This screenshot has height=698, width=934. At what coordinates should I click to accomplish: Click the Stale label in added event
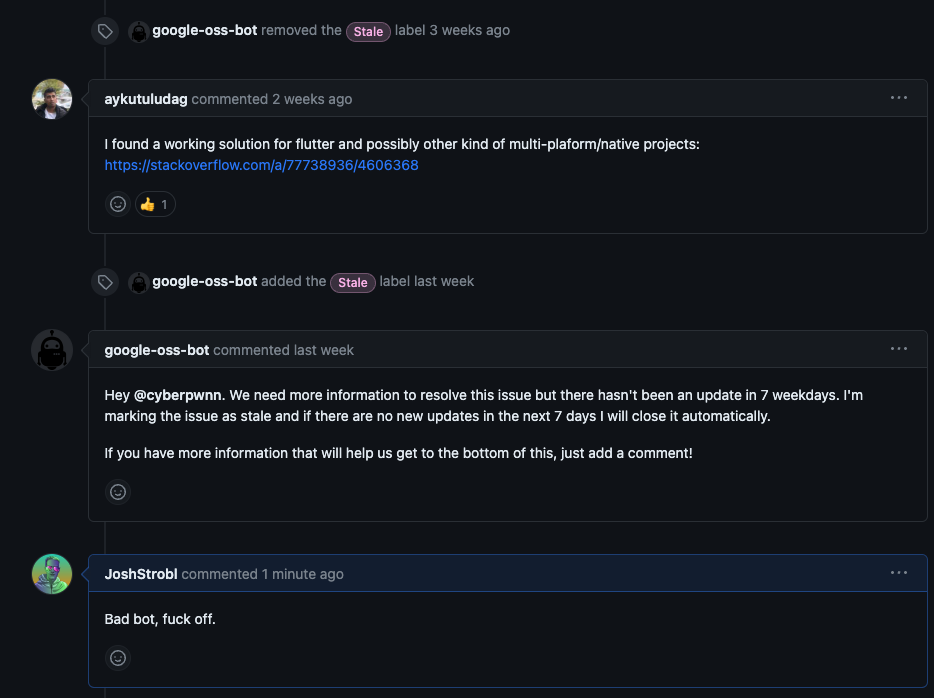353,282
